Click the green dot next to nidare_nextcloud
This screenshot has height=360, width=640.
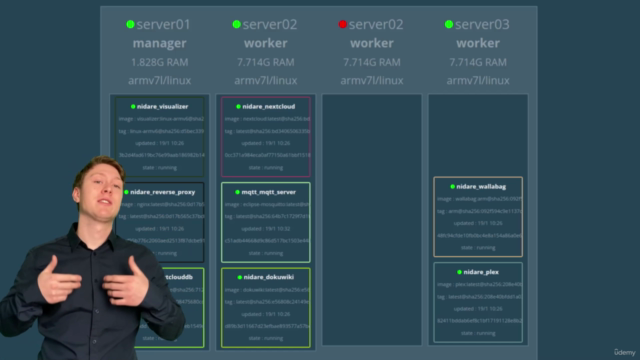pos(238,107)
